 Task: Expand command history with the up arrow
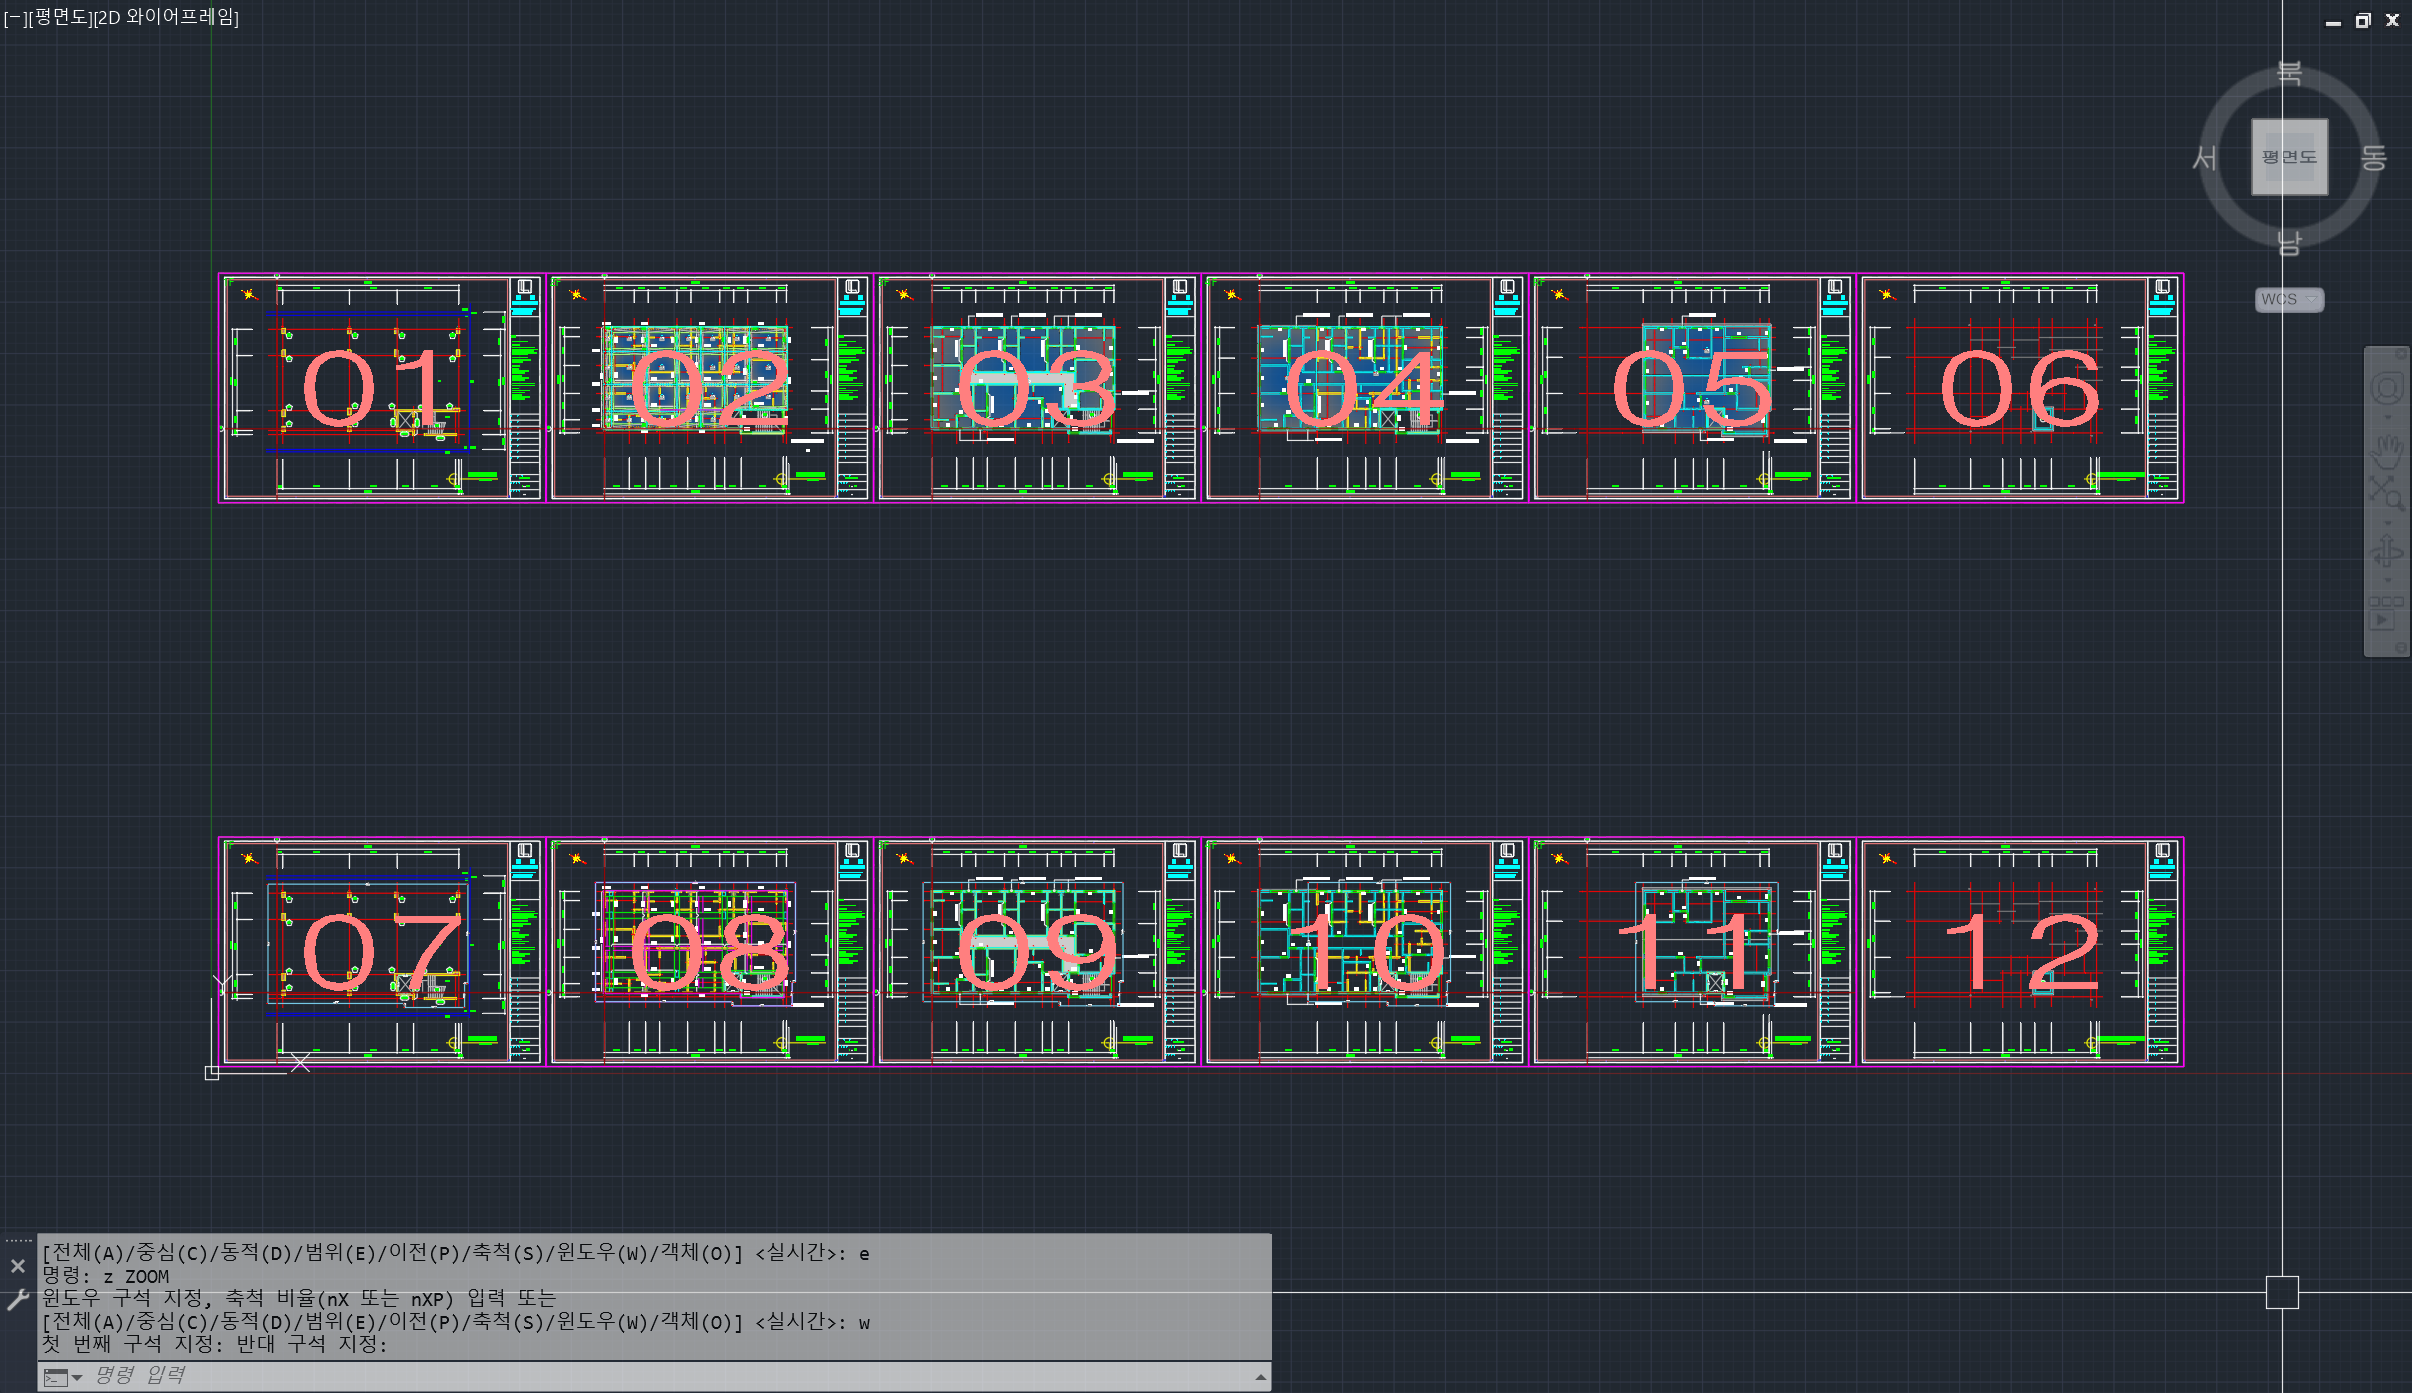coord(1260,1377)
